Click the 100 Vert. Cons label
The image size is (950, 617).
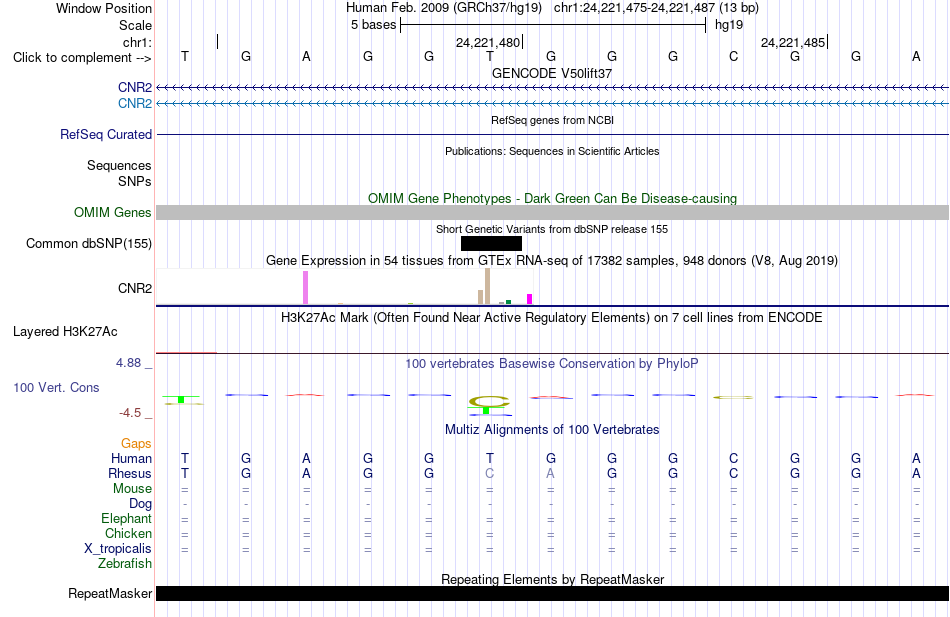pos(56,387)
